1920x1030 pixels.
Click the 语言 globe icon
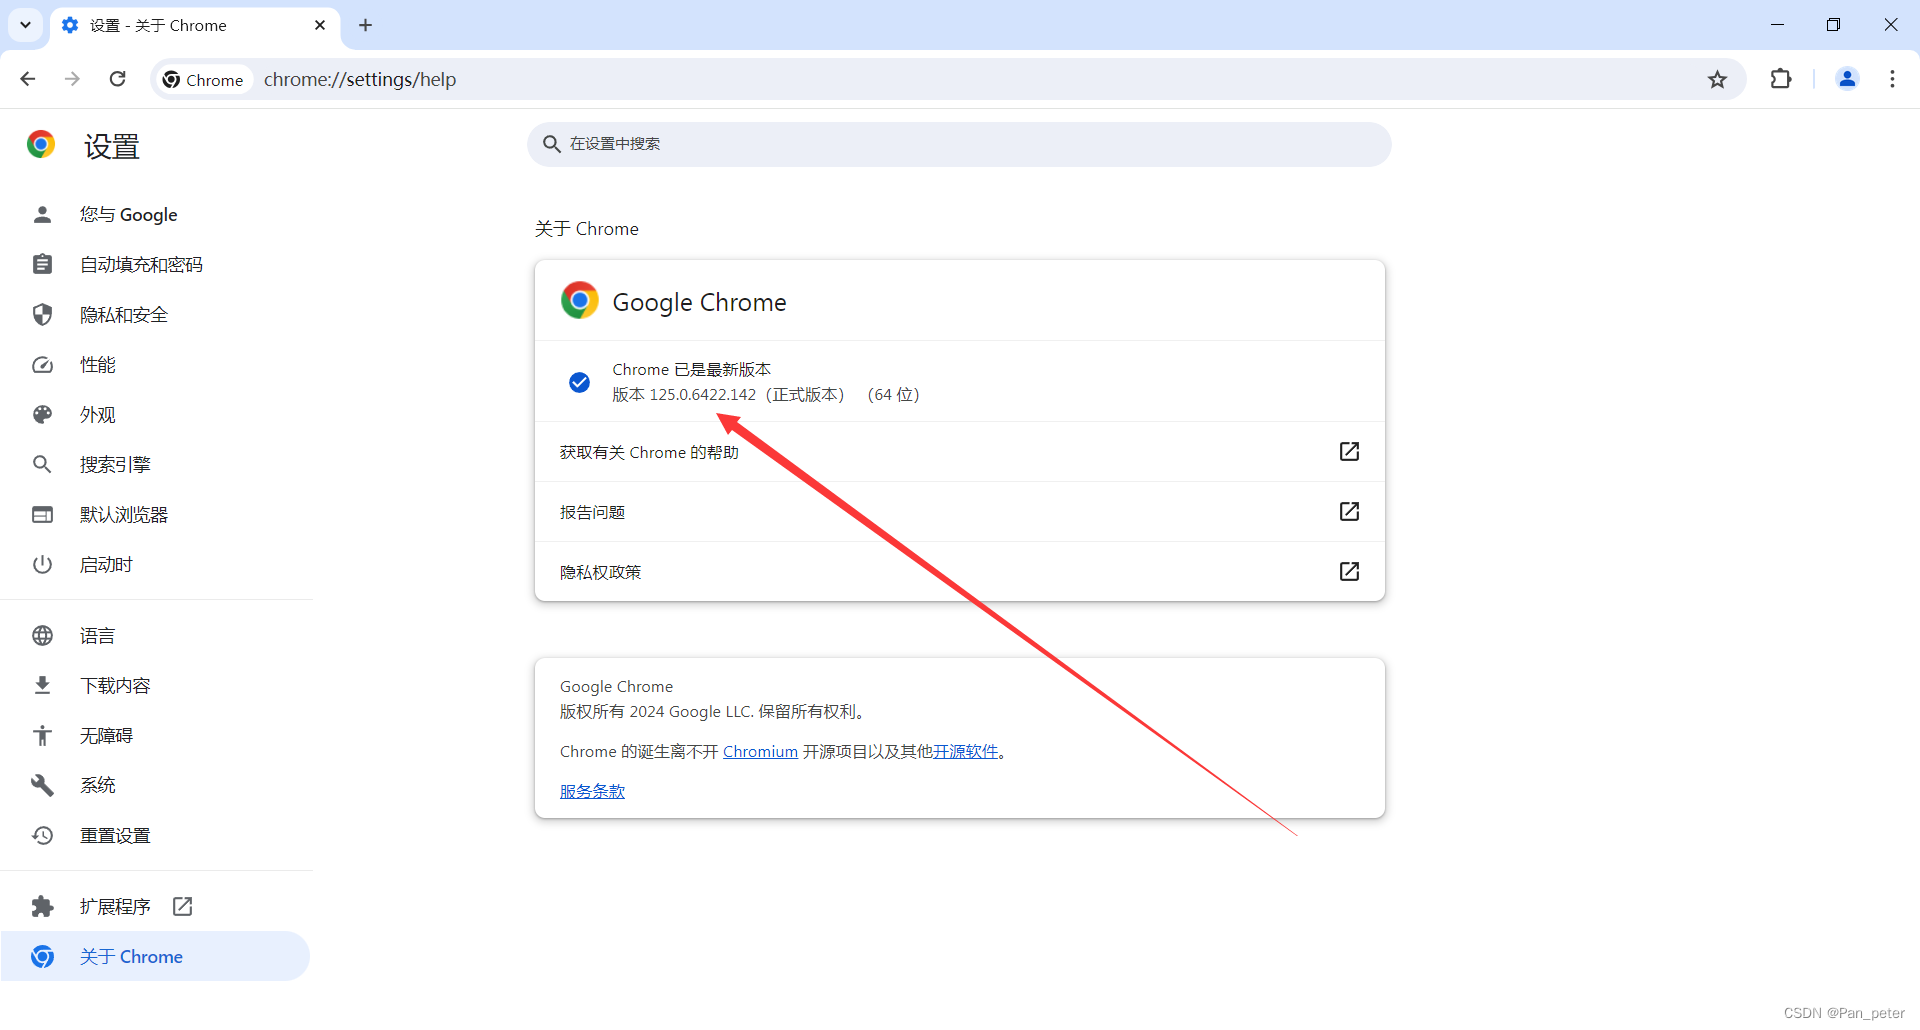coord(42,636)
